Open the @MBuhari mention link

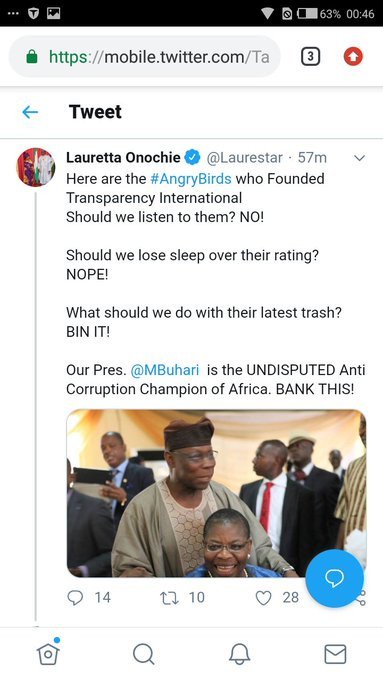point(165,370)
